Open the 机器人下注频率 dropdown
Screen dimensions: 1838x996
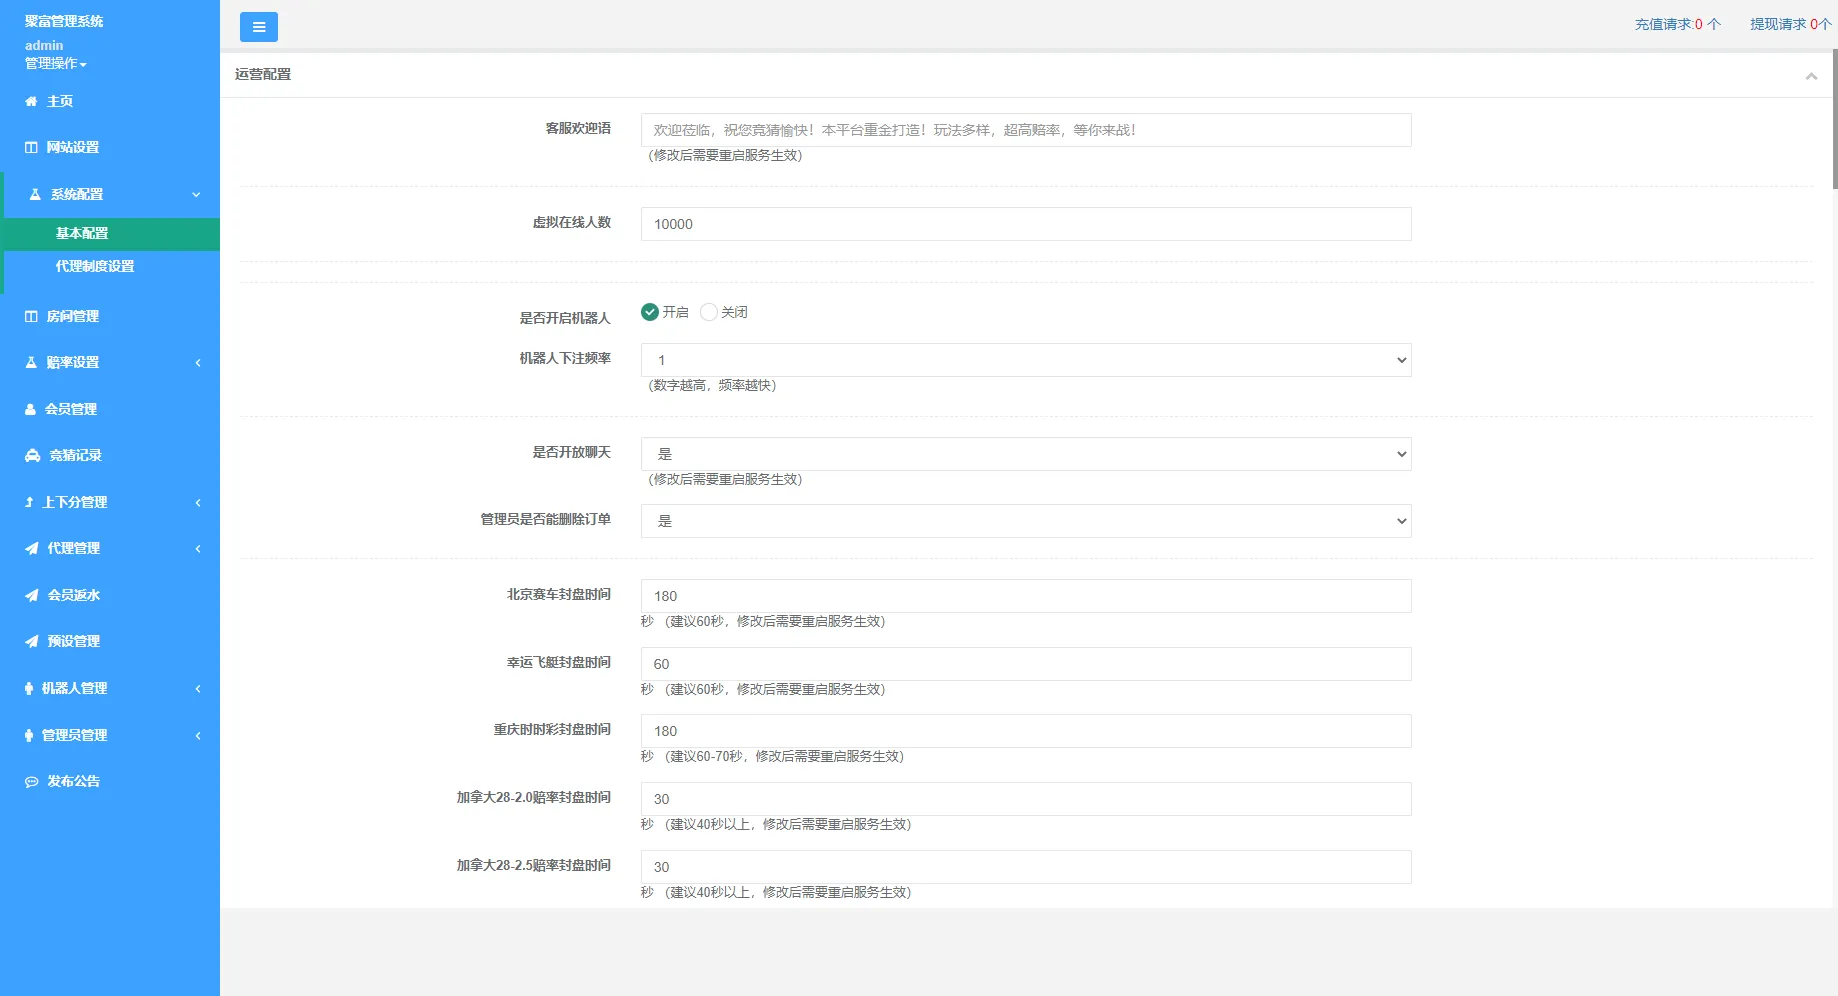(x=1025, y=360)
